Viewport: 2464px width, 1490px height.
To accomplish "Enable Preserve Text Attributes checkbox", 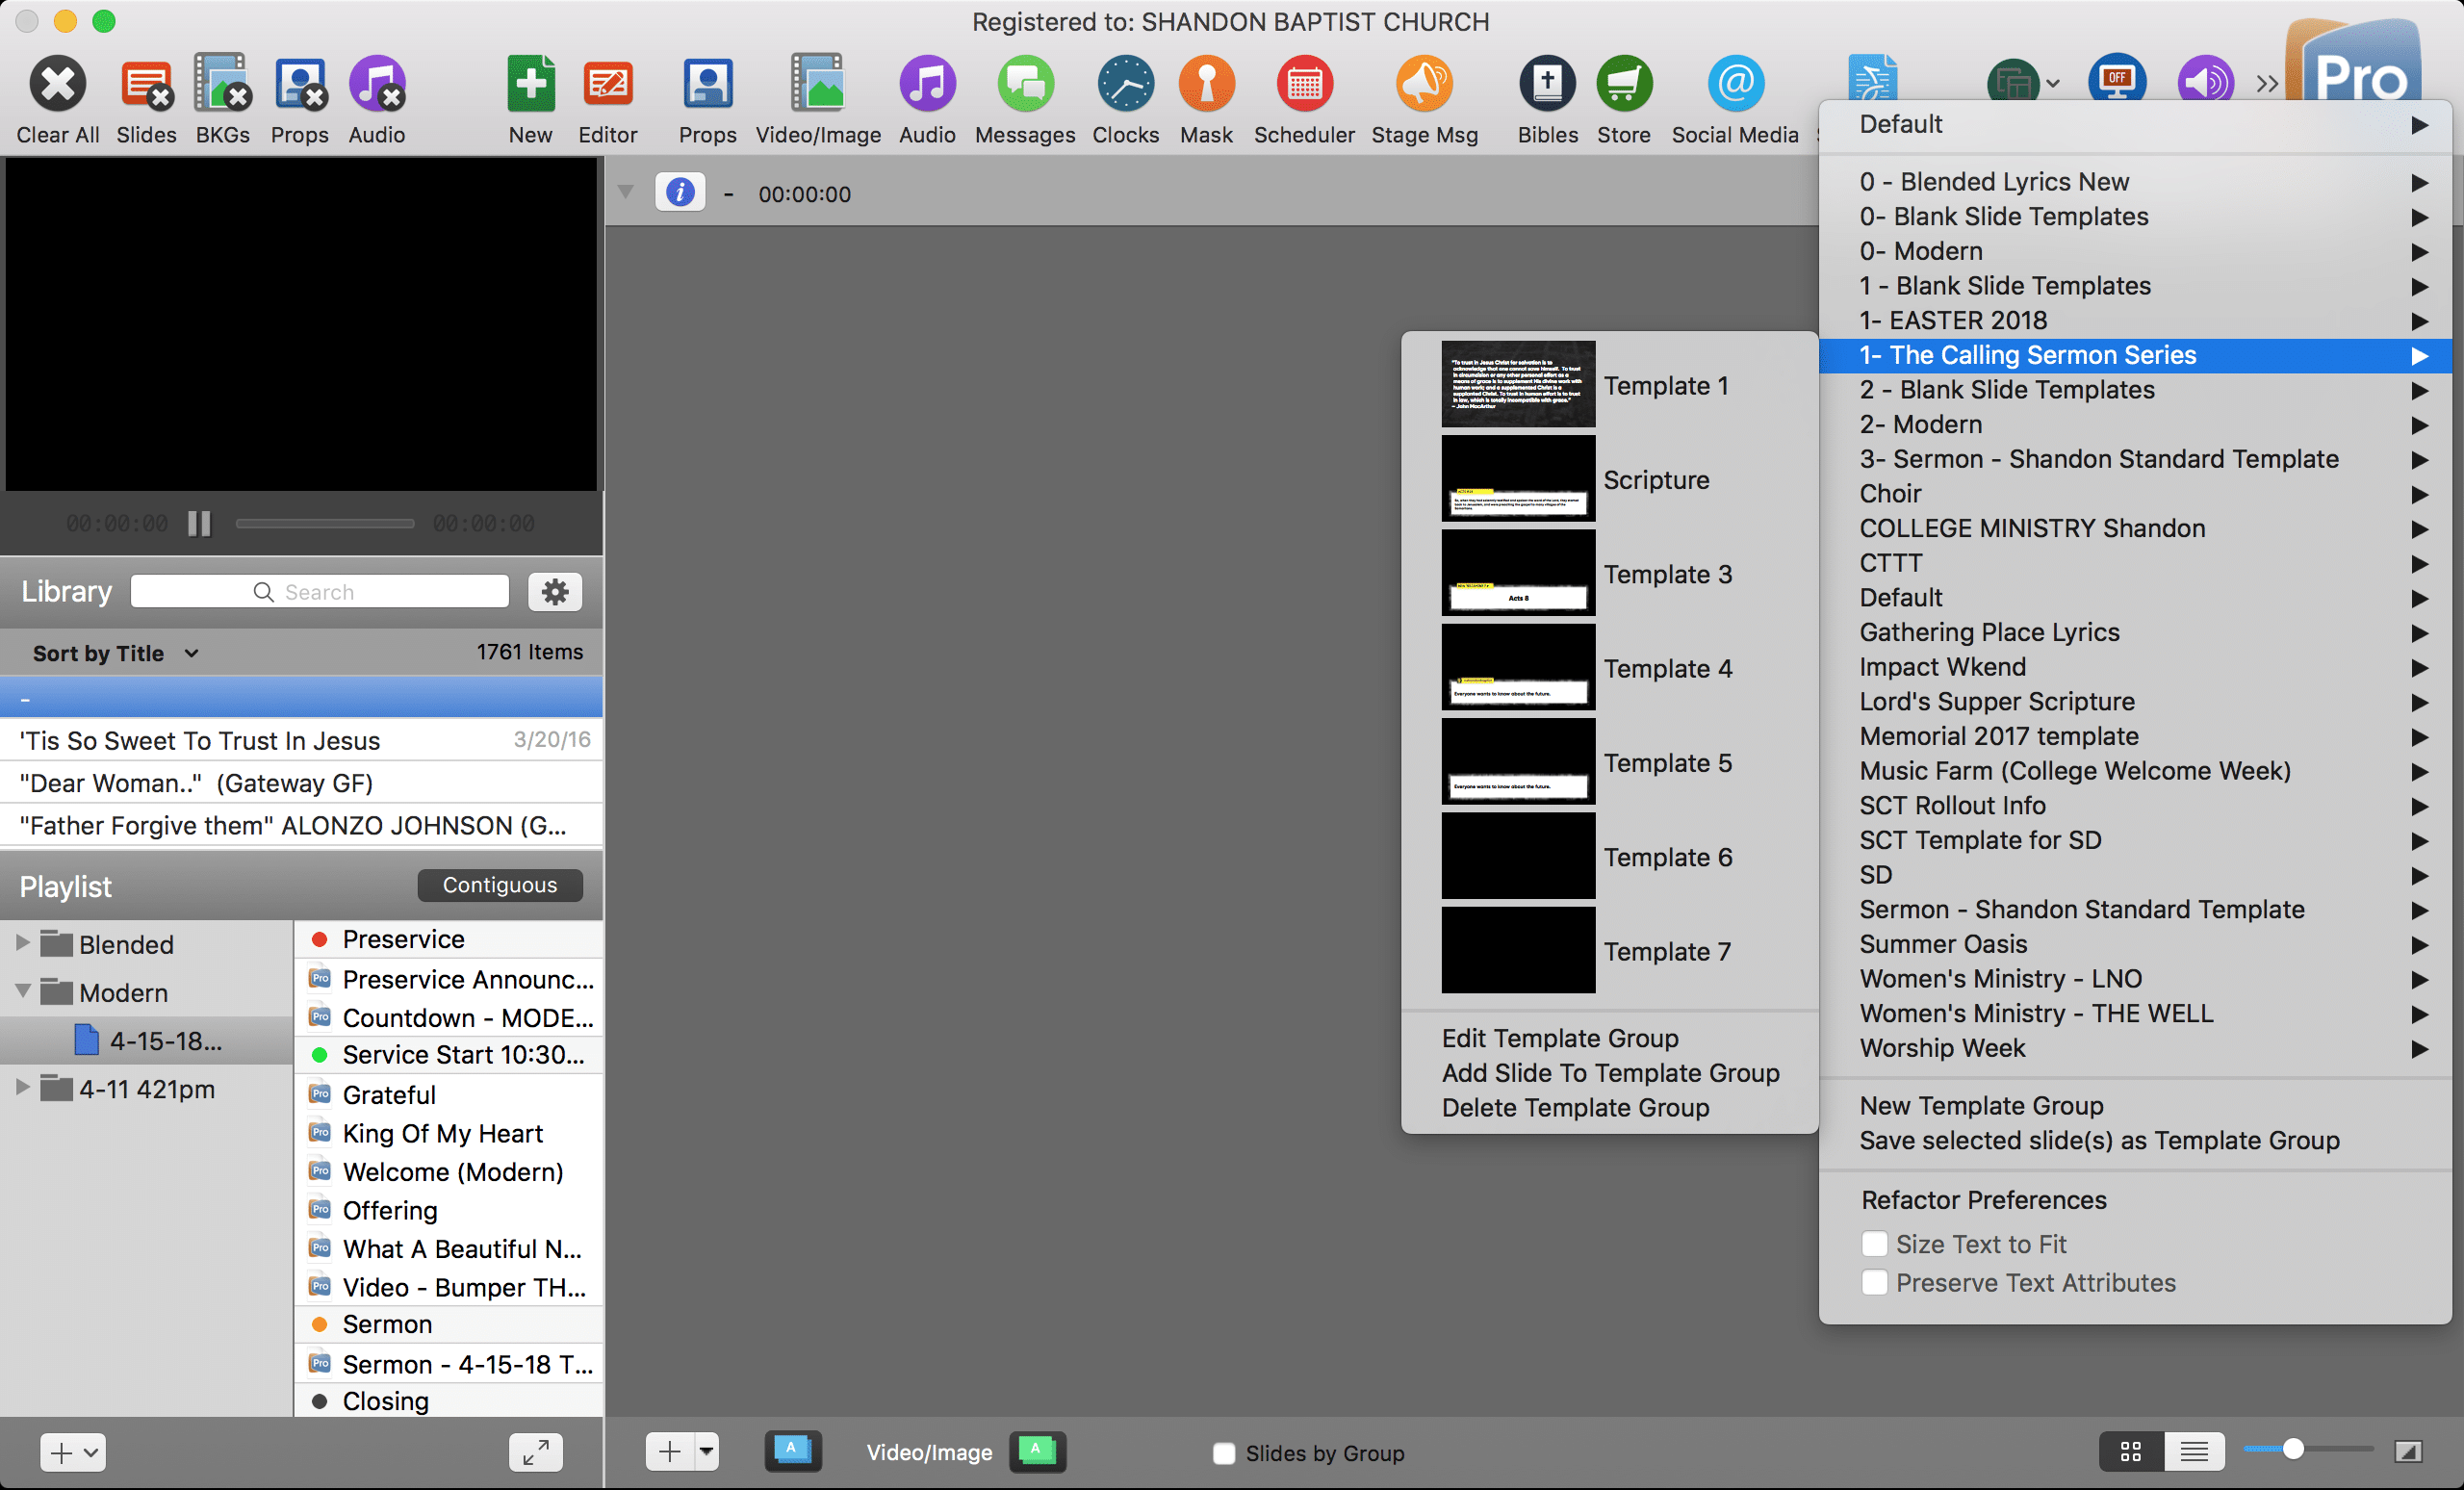I will click(x=1874, y=1282).
